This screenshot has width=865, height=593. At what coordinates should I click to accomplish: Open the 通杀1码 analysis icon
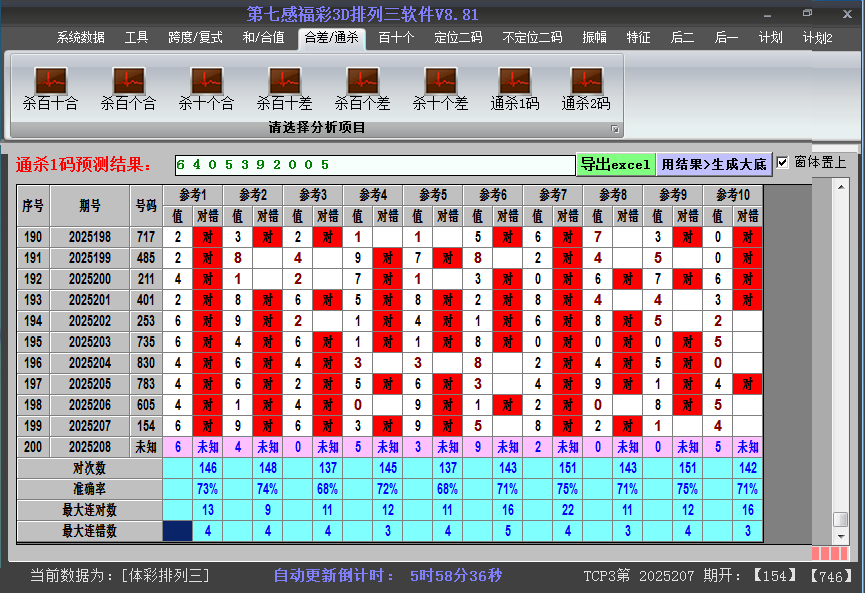coord(515,88)
